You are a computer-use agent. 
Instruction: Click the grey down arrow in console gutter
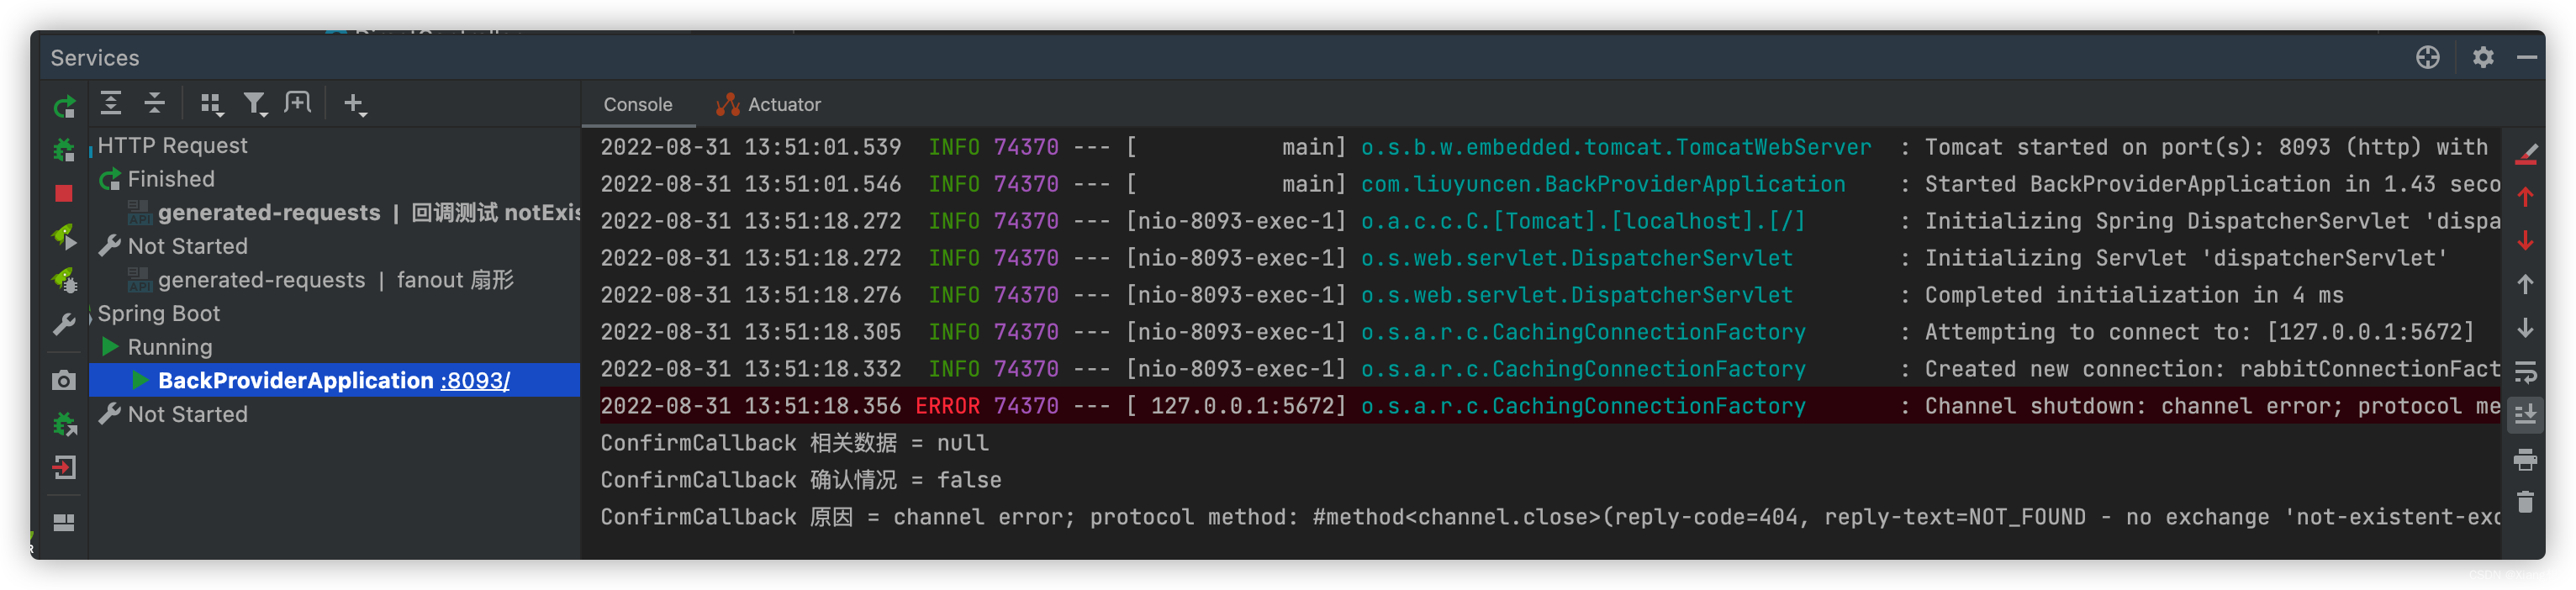click(x=2525, y=328)
